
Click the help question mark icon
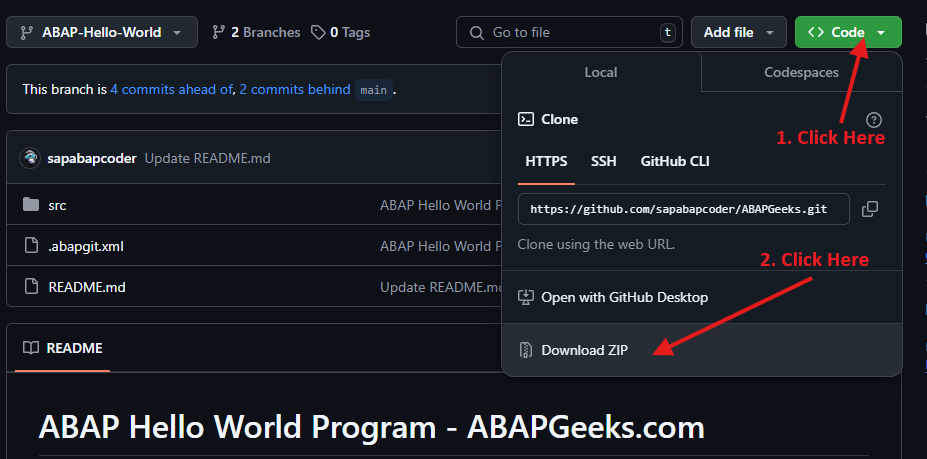click(x=873, y=120)
